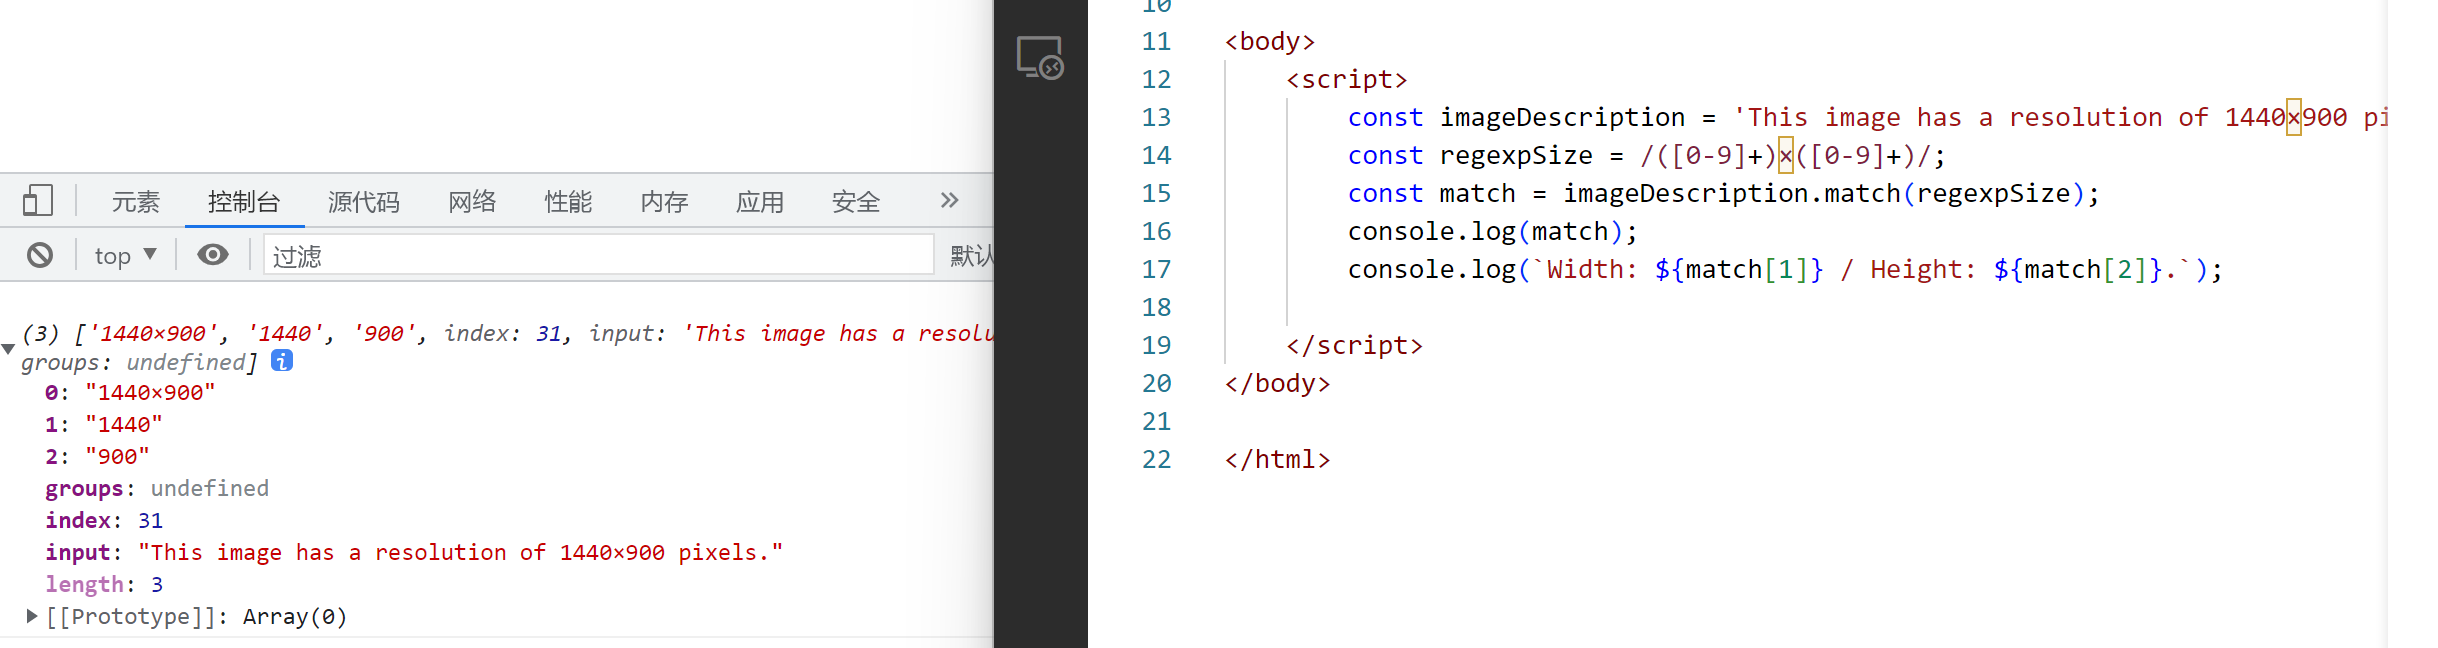Screen dimensions: 2438x648
Task: Click the 过滤 filter input field
Action: (x=598, y=256)
